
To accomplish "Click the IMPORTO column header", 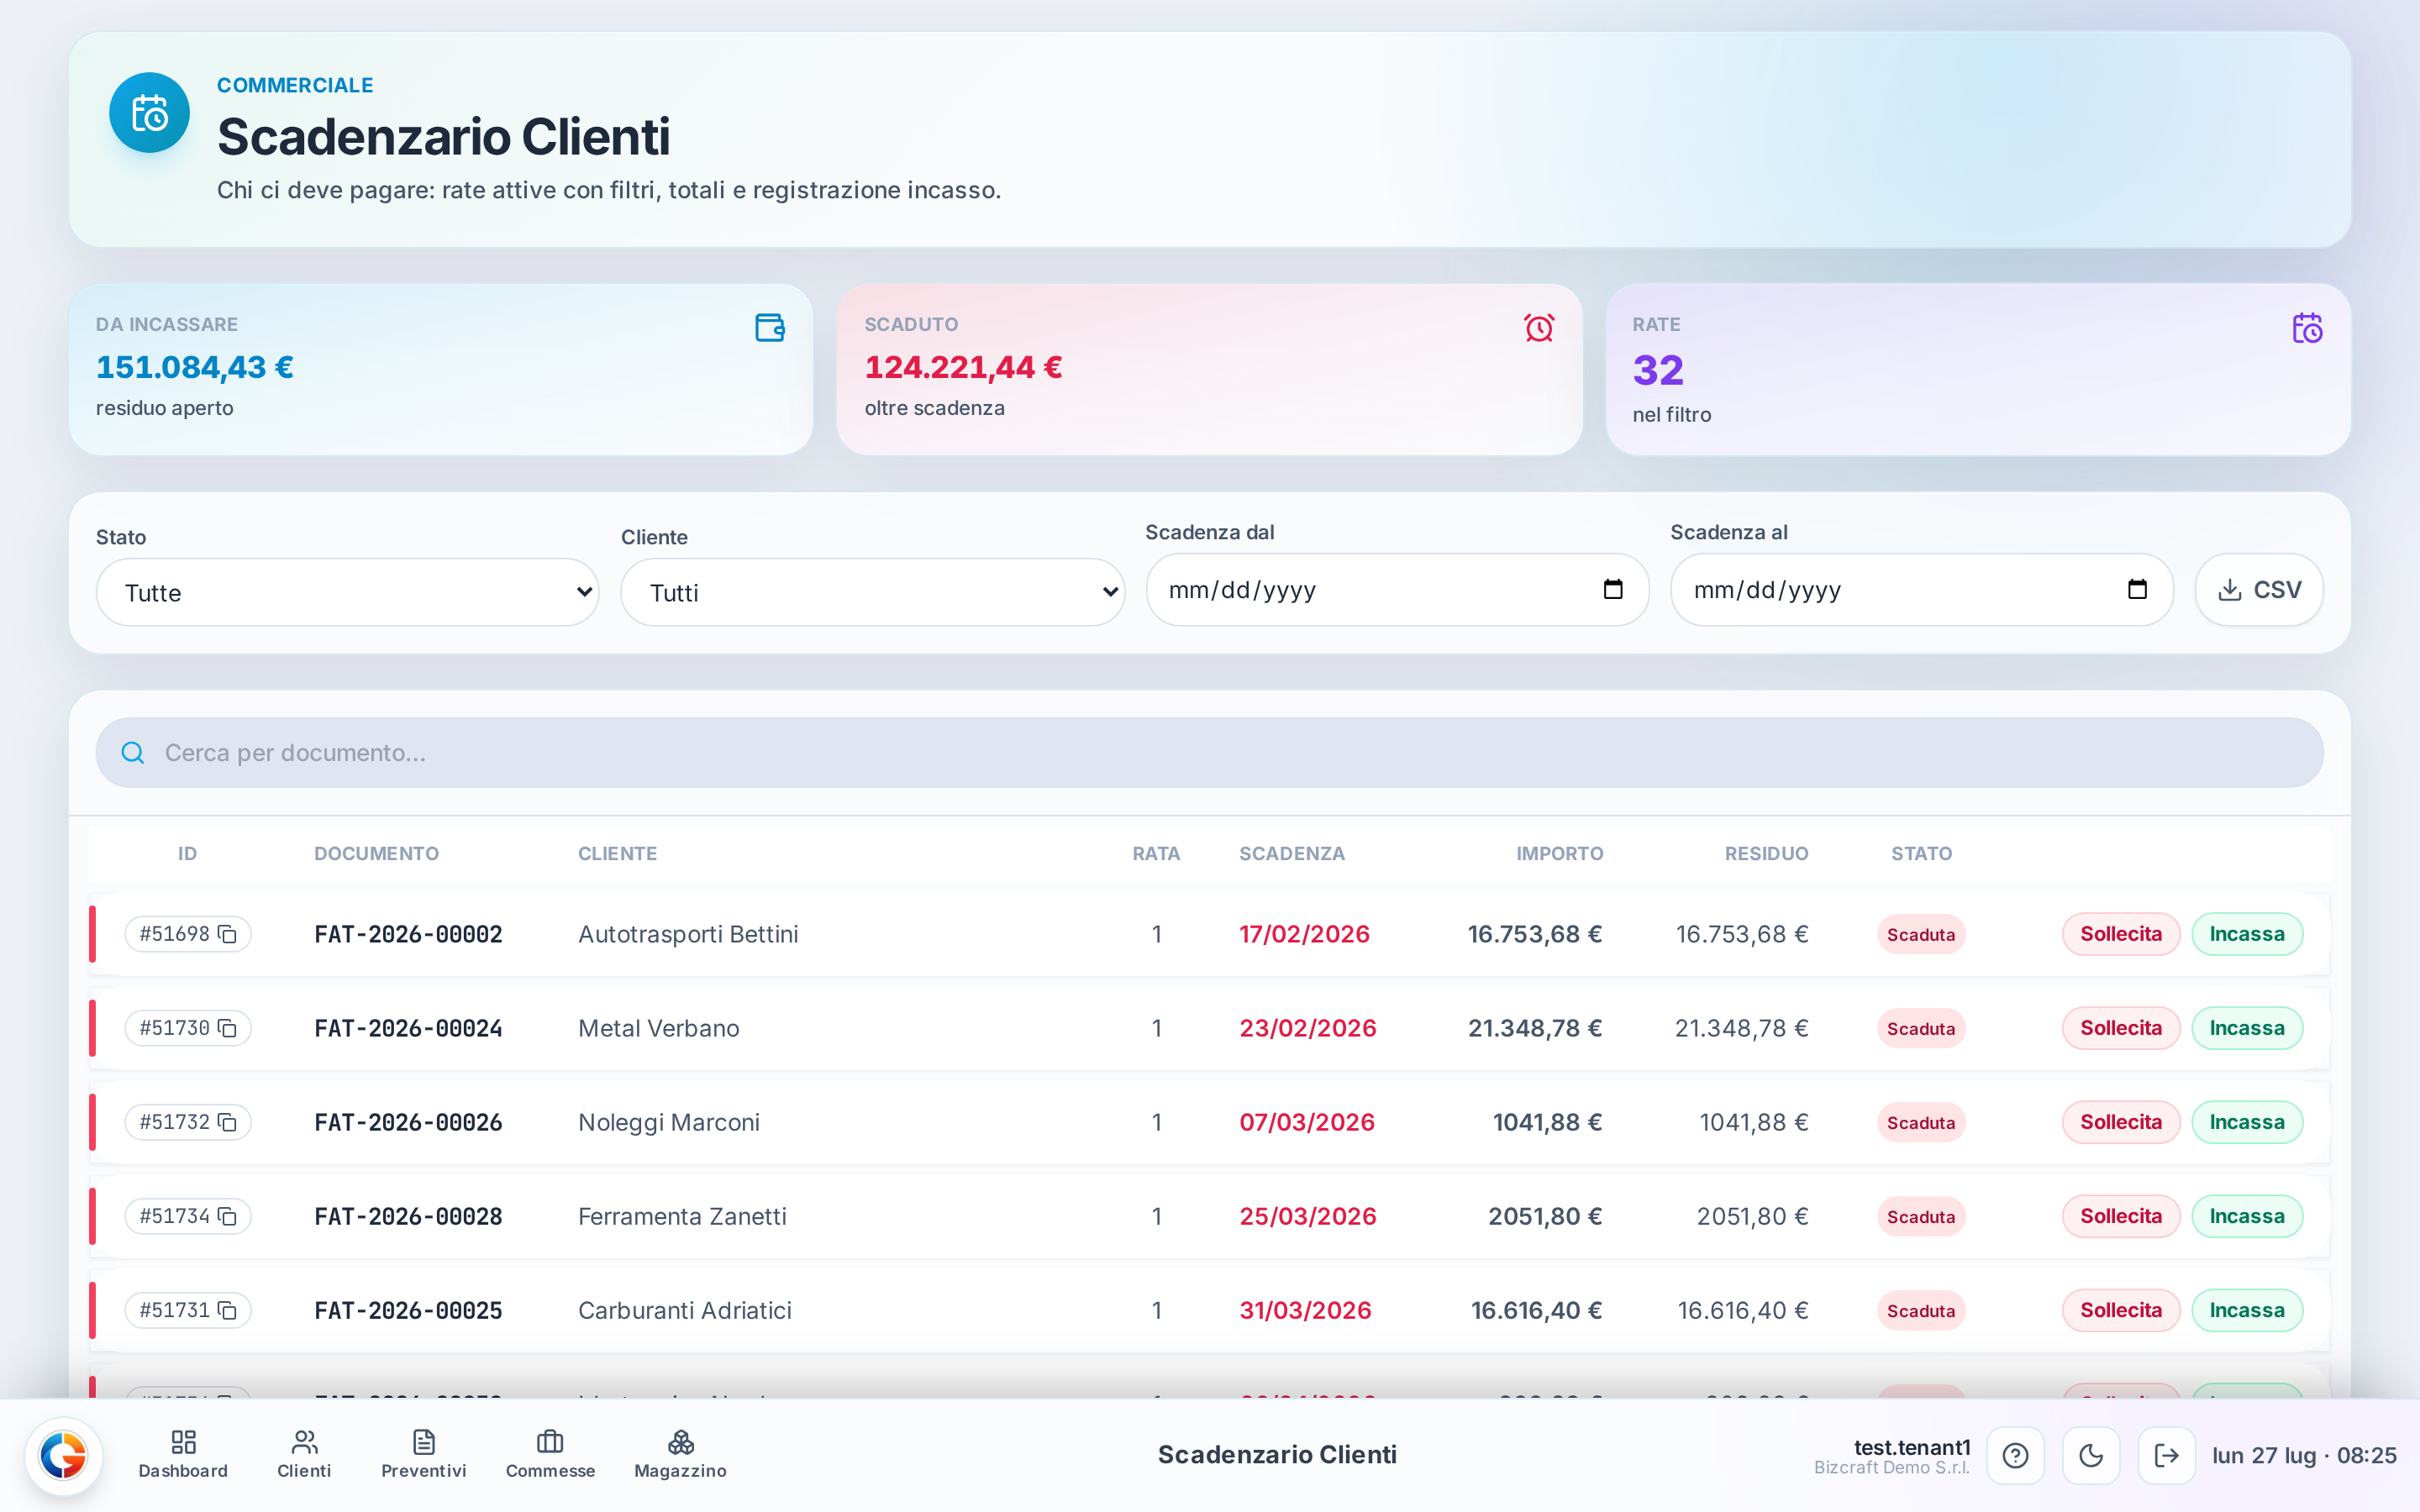I will click(x=1559, y=853).
